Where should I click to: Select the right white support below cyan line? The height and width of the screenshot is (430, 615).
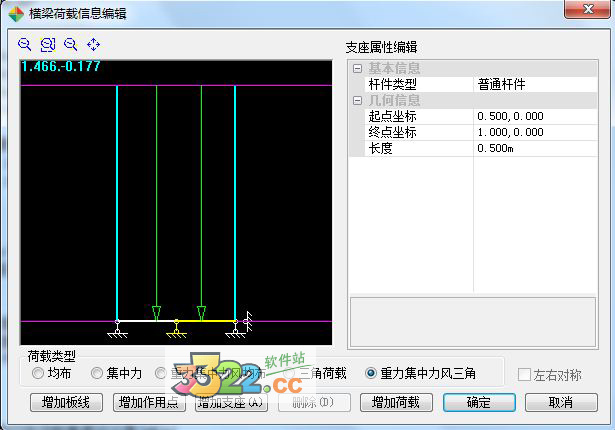(235, 330)
